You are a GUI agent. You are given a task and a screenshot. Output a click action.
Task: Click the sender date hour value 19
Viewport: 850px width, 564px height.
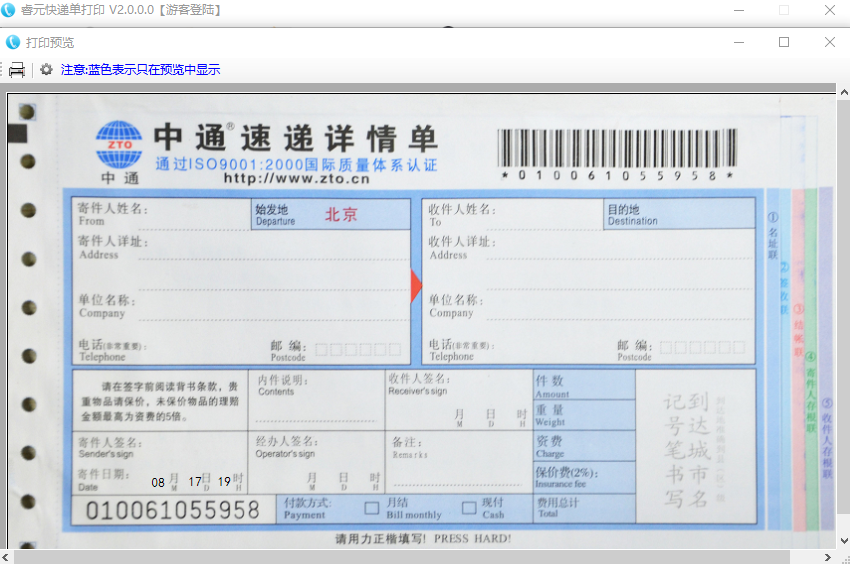click(x=224, y=482)
